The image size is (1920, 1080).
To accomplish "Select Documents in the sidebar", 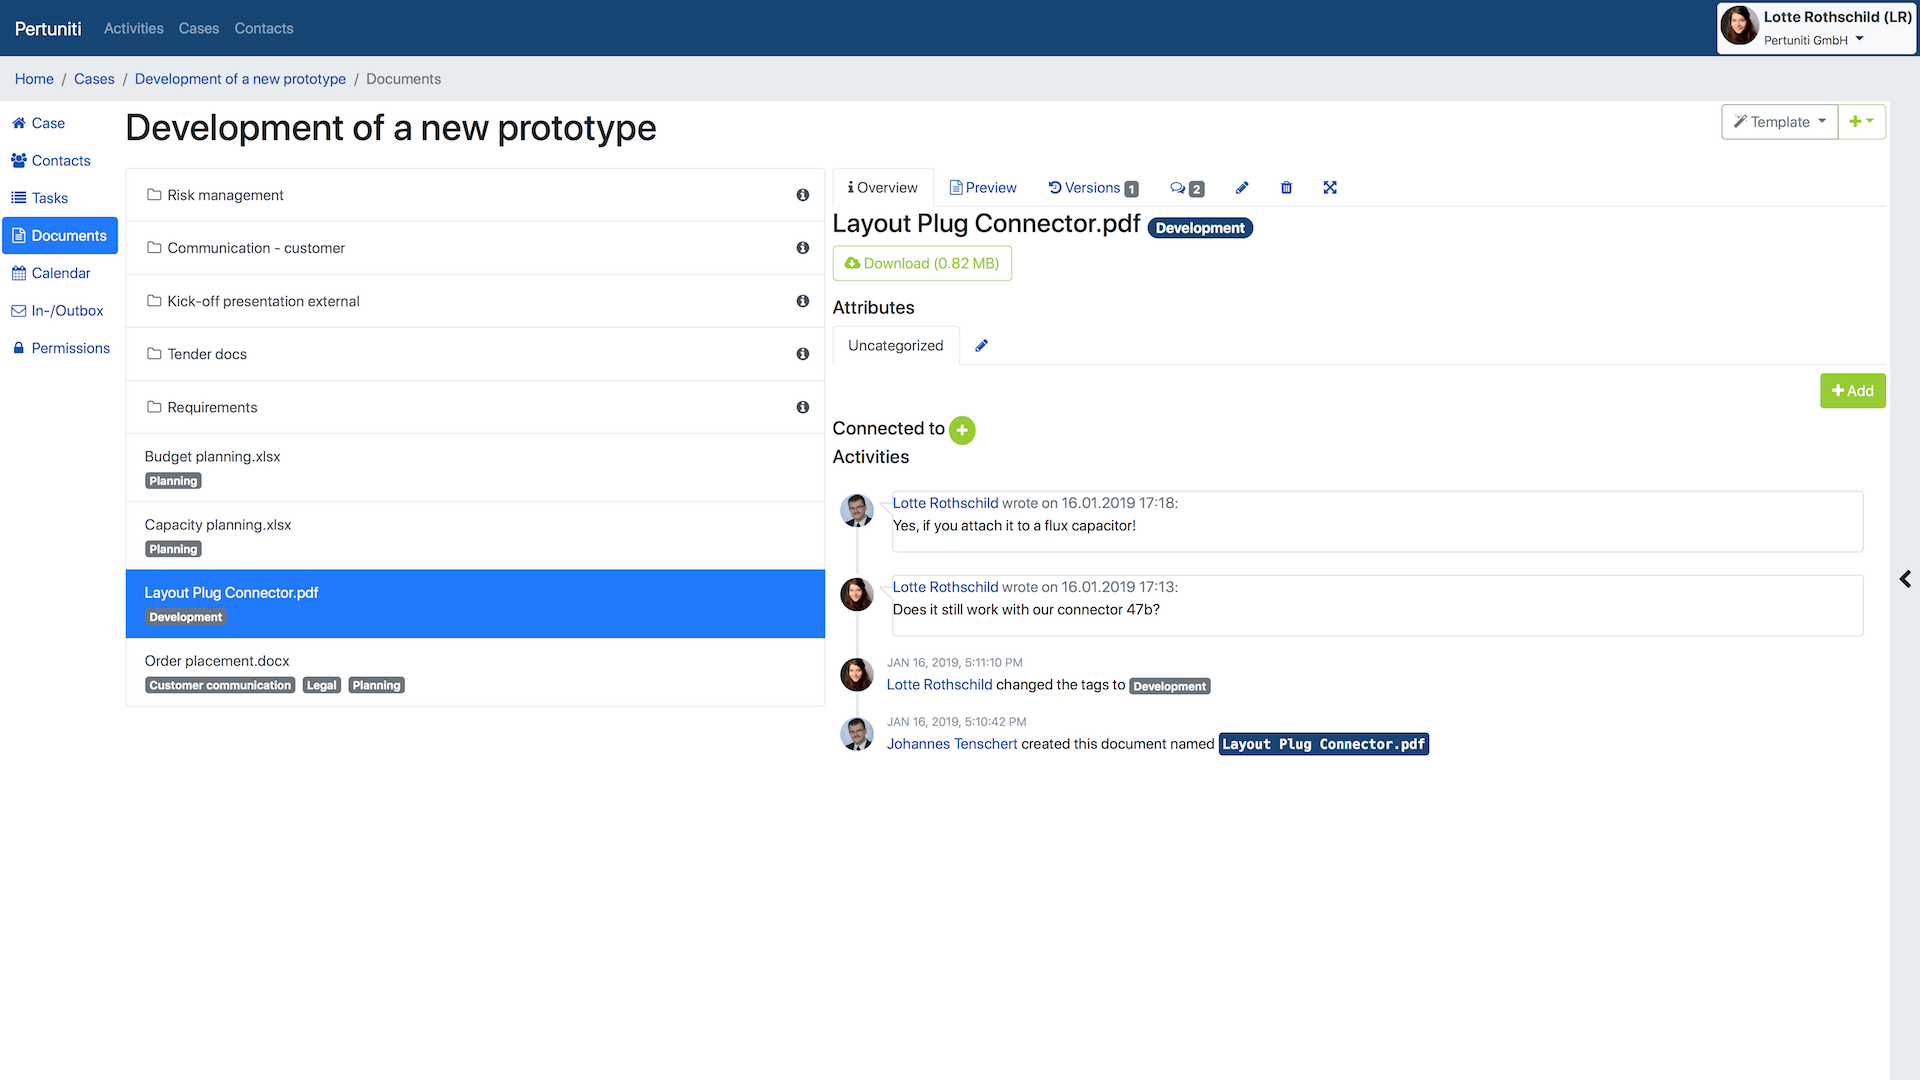I will point(60,236).
